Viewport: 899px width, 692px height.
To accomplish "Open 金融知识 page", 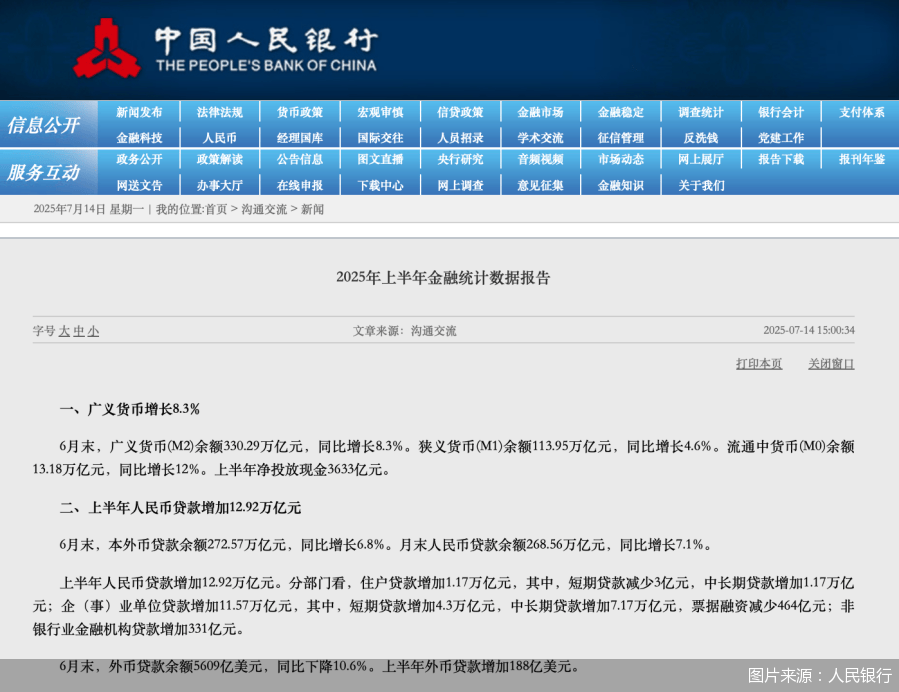I will tap(621, 186).
